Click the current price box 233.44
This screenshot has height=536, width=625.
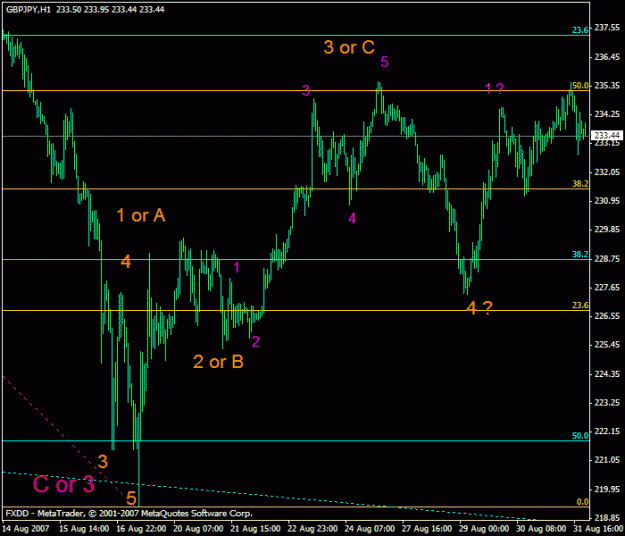607,135
